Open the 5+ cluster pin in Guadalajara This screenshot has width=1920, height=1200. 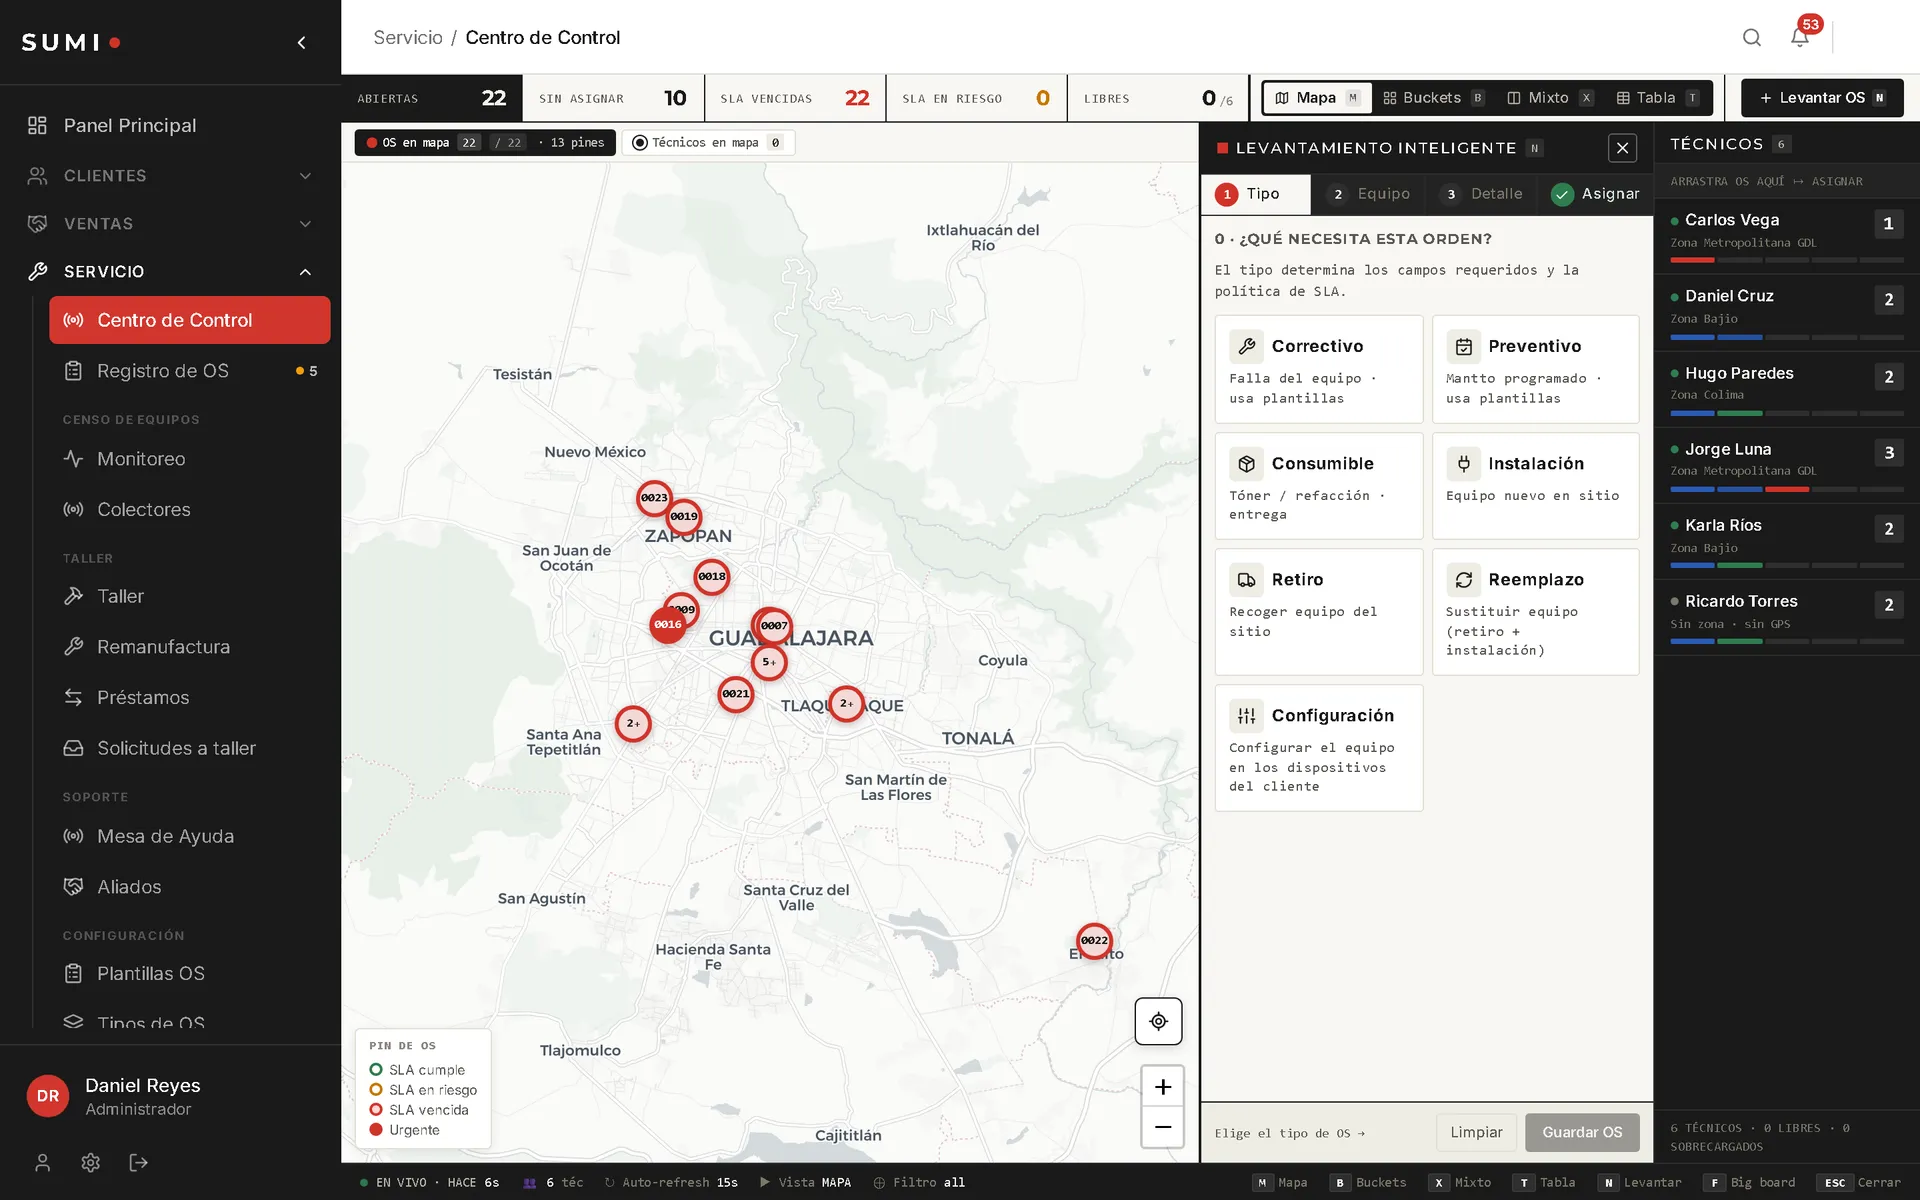tap(769, 662)
